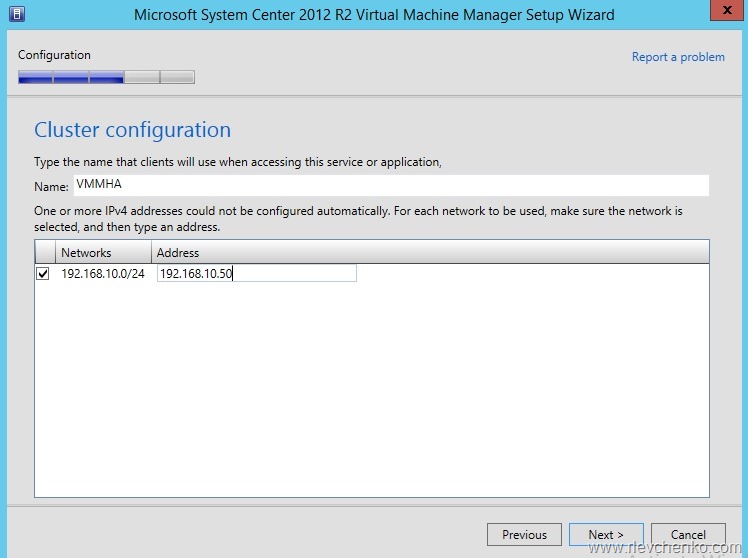Focus the address field showing 192.168.10.50
Viewport: 748px width, 558px height.
pyautogui.click(x=256, y=274)
